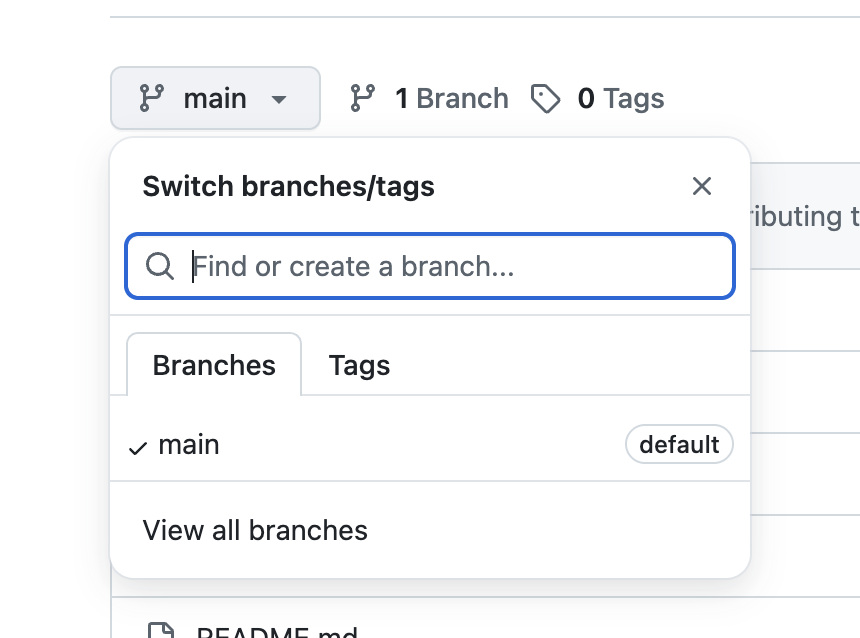860x638 pixels.
Task: Open the README.md file name
Action: (x=277, y=633)
